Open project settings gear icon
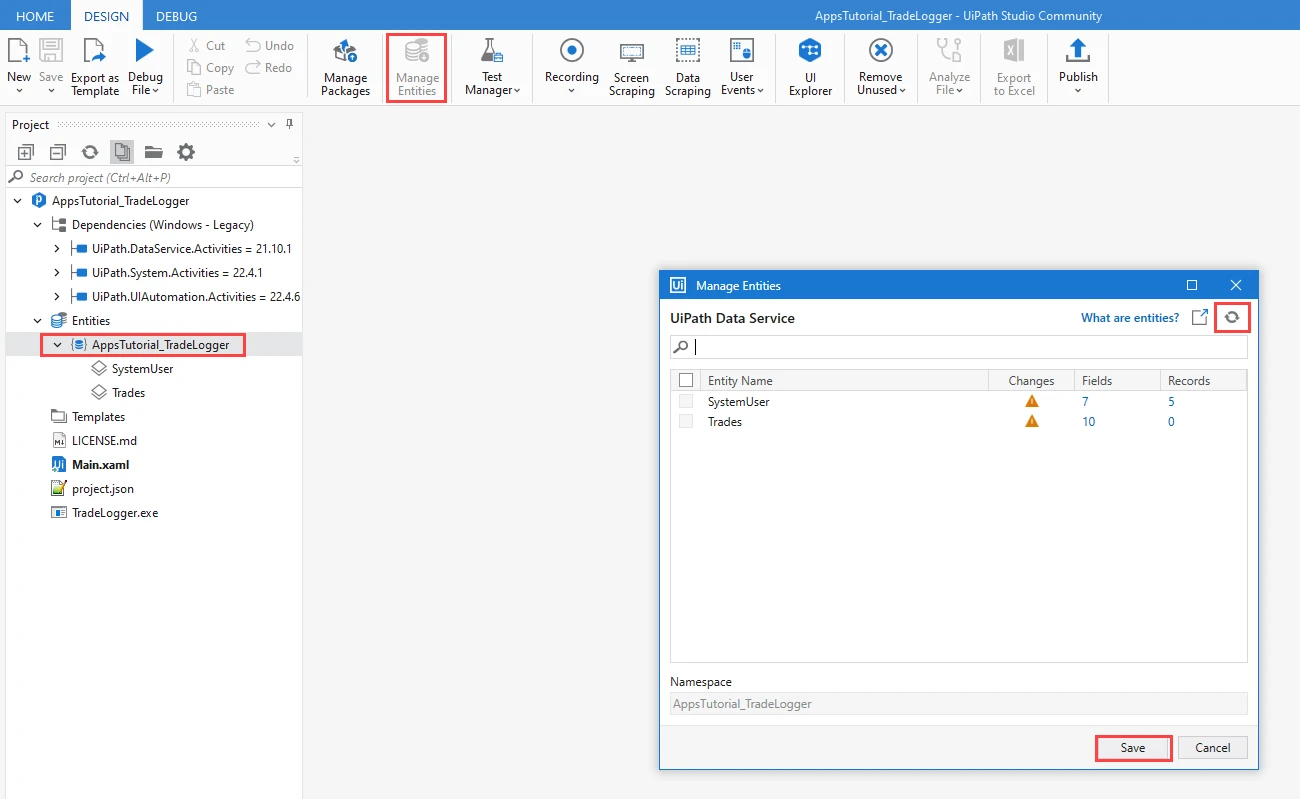 (x=186, y=152)
